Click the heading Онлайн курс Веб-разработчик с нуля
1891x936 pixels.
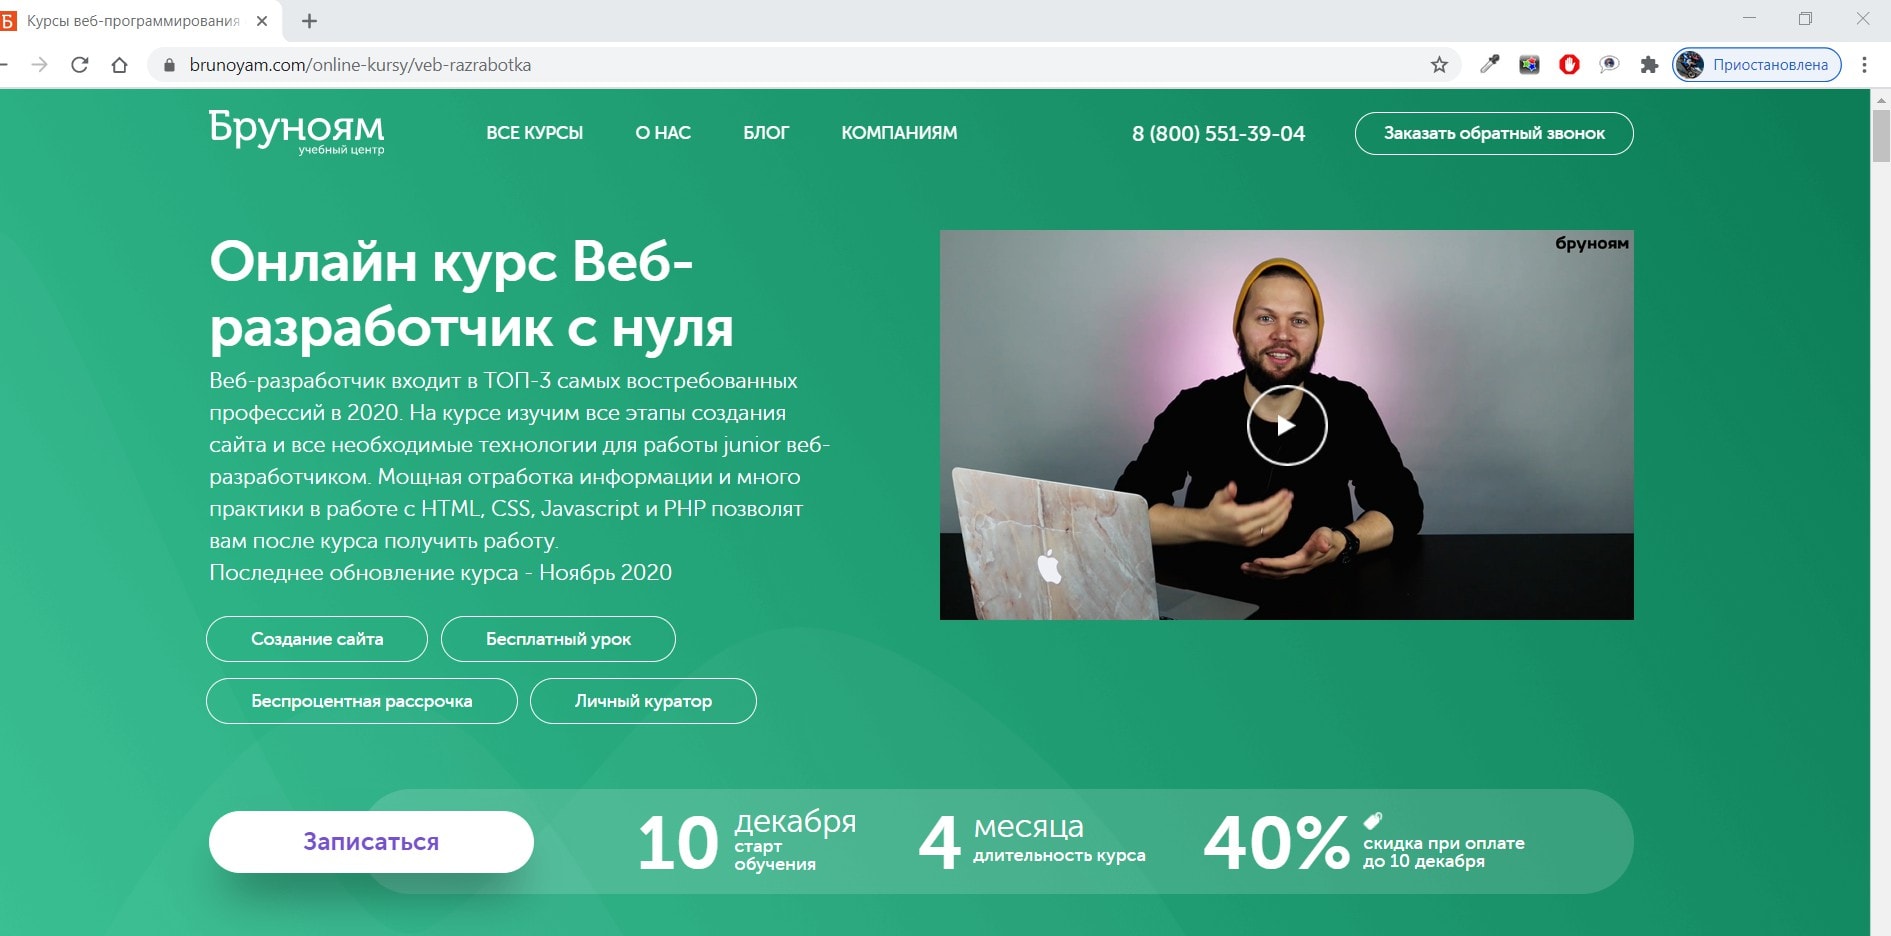pos(472,294)
